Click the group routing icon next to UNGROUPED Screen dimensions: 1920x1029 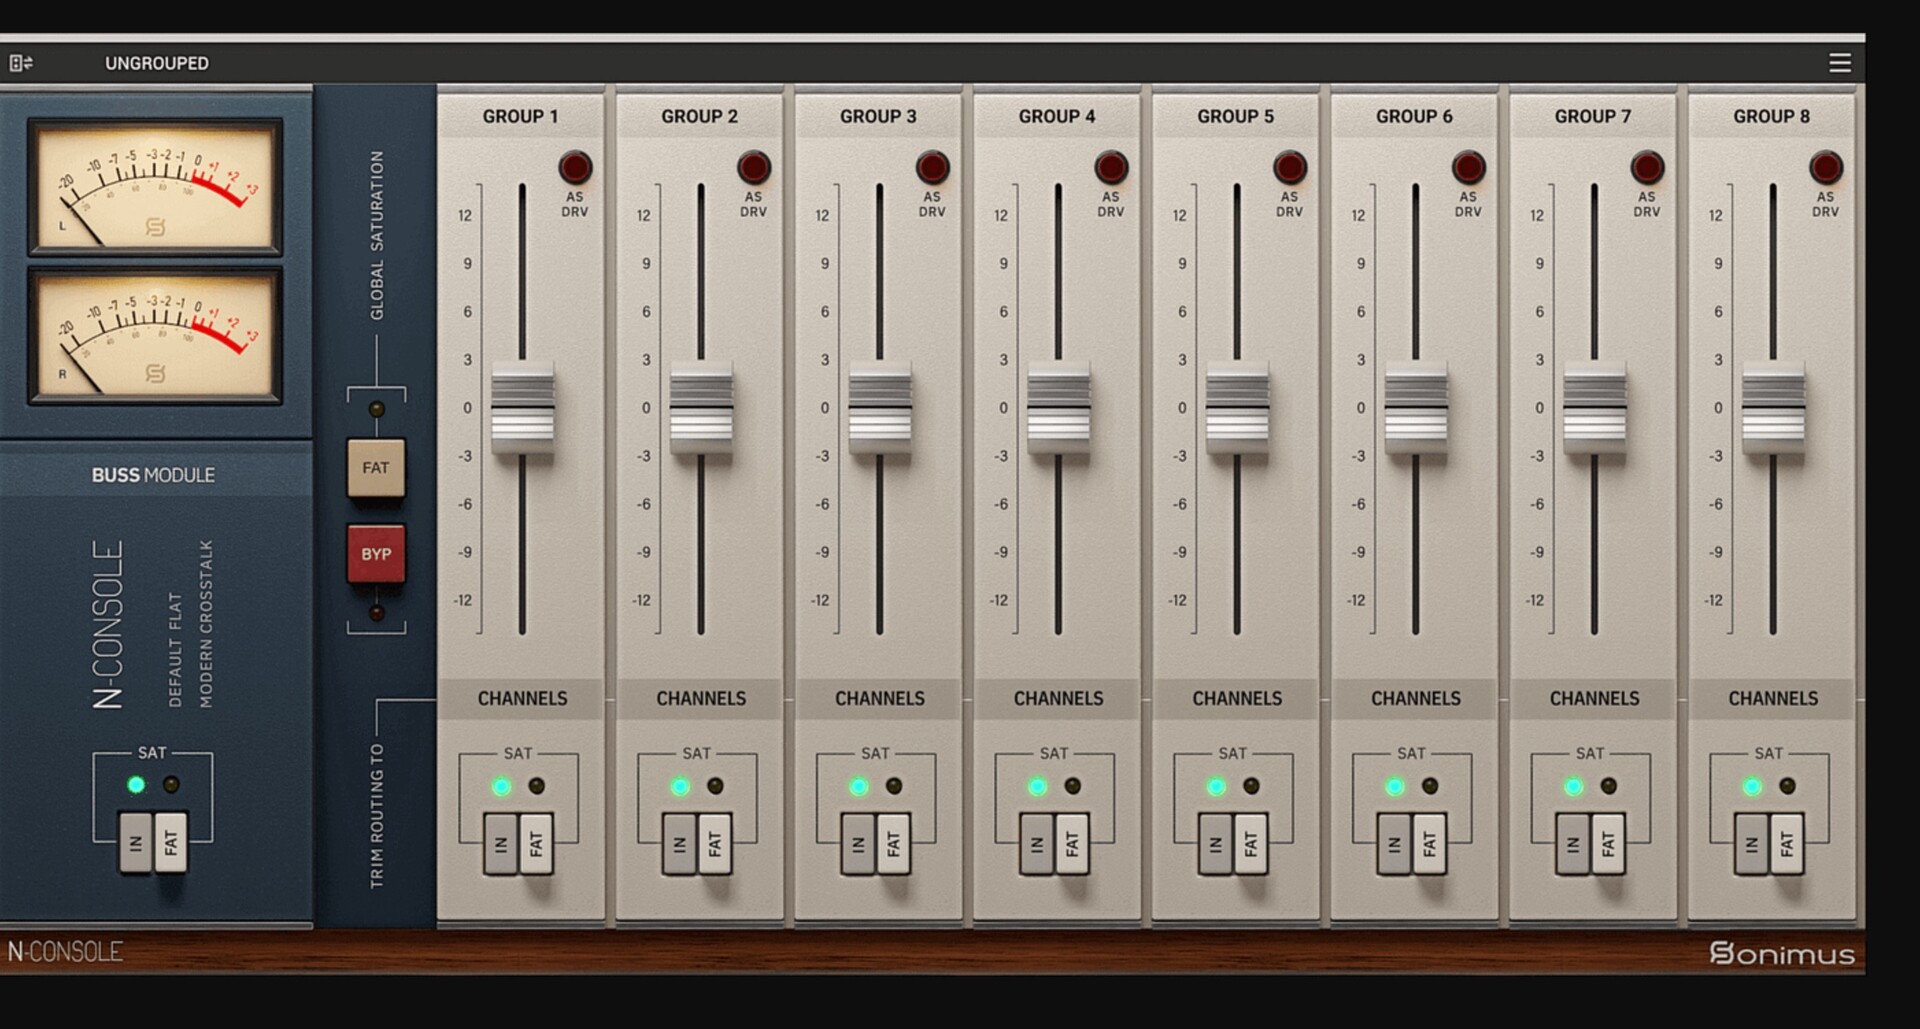pyautogui.click(x=21, y=63)
